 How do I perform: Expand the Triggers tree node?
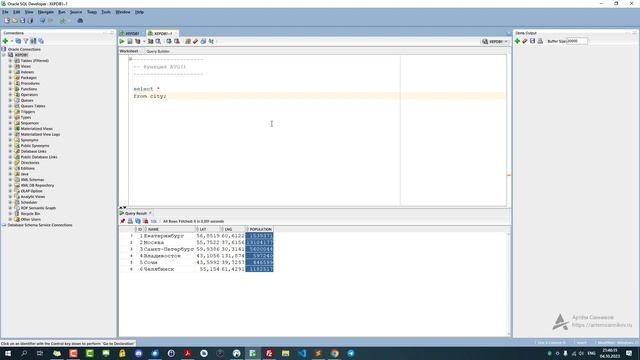[11, 112]
